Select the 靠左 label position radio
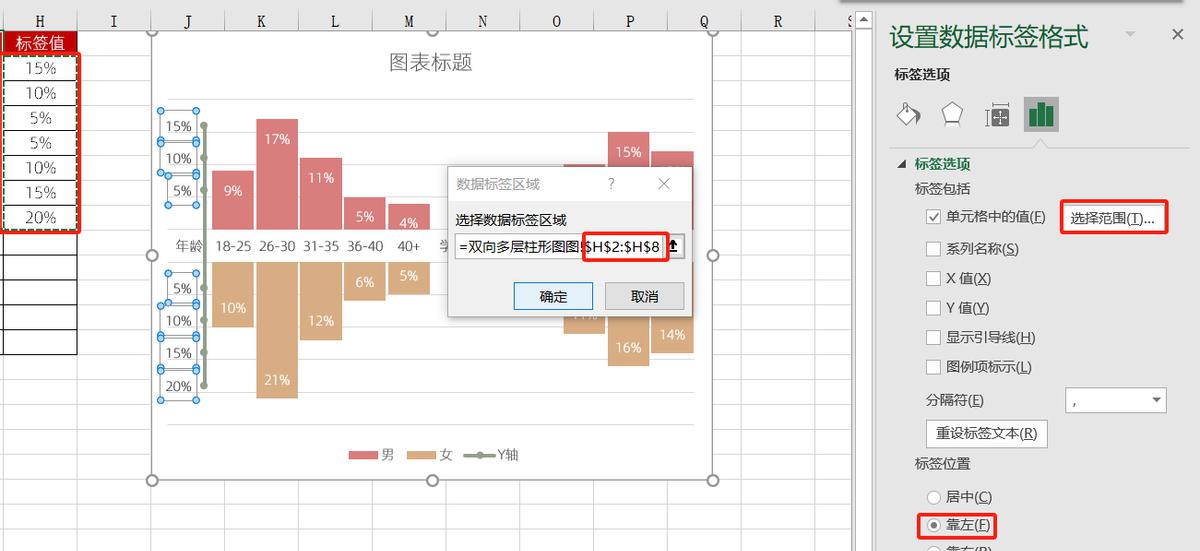 934,525
